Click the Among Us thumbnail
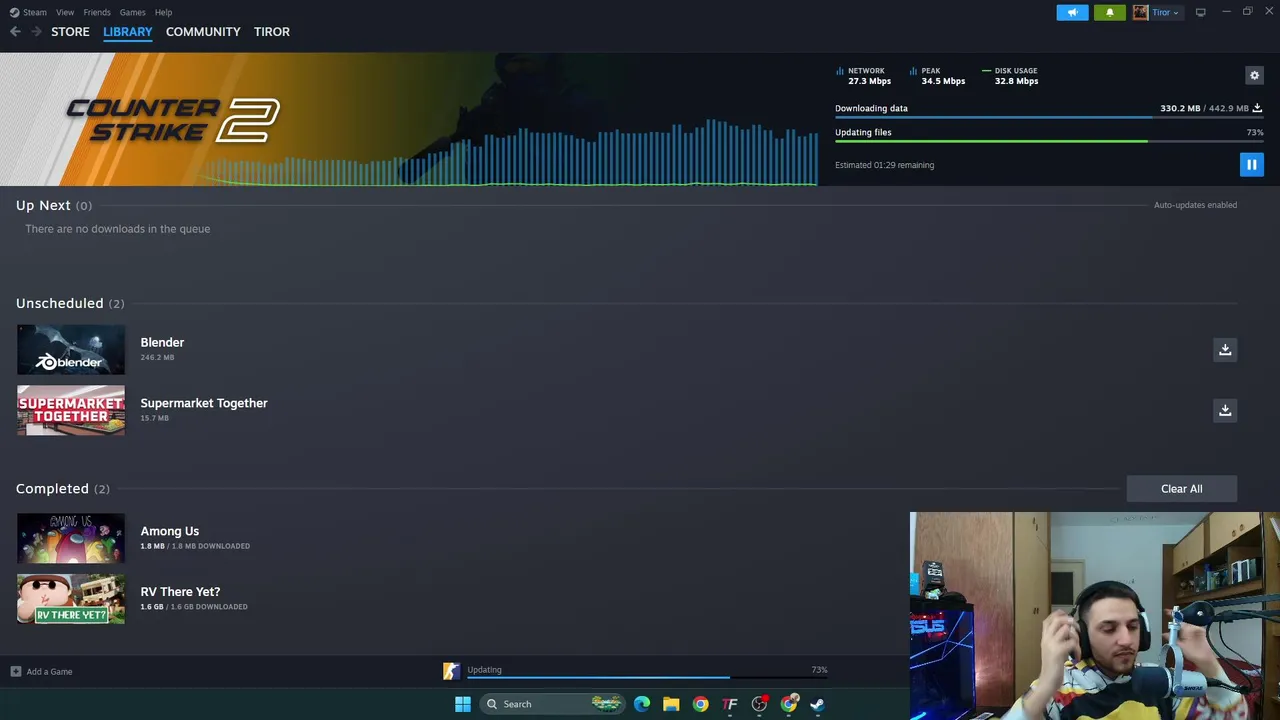 71,538
